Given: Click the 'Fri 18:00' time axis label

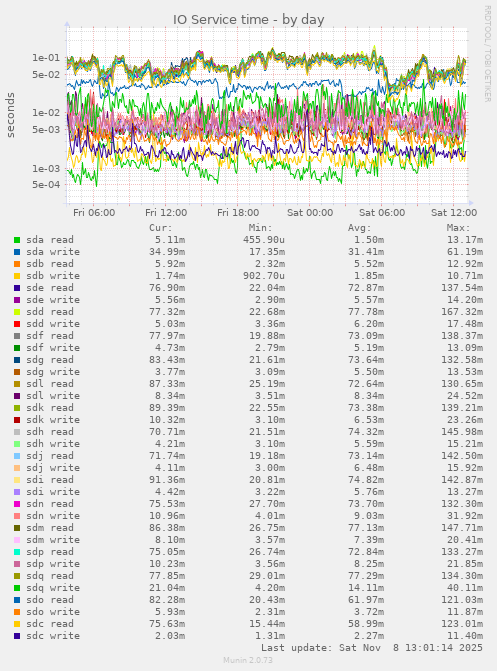Looking at the screenshot, I should click(x=238, y=213).
